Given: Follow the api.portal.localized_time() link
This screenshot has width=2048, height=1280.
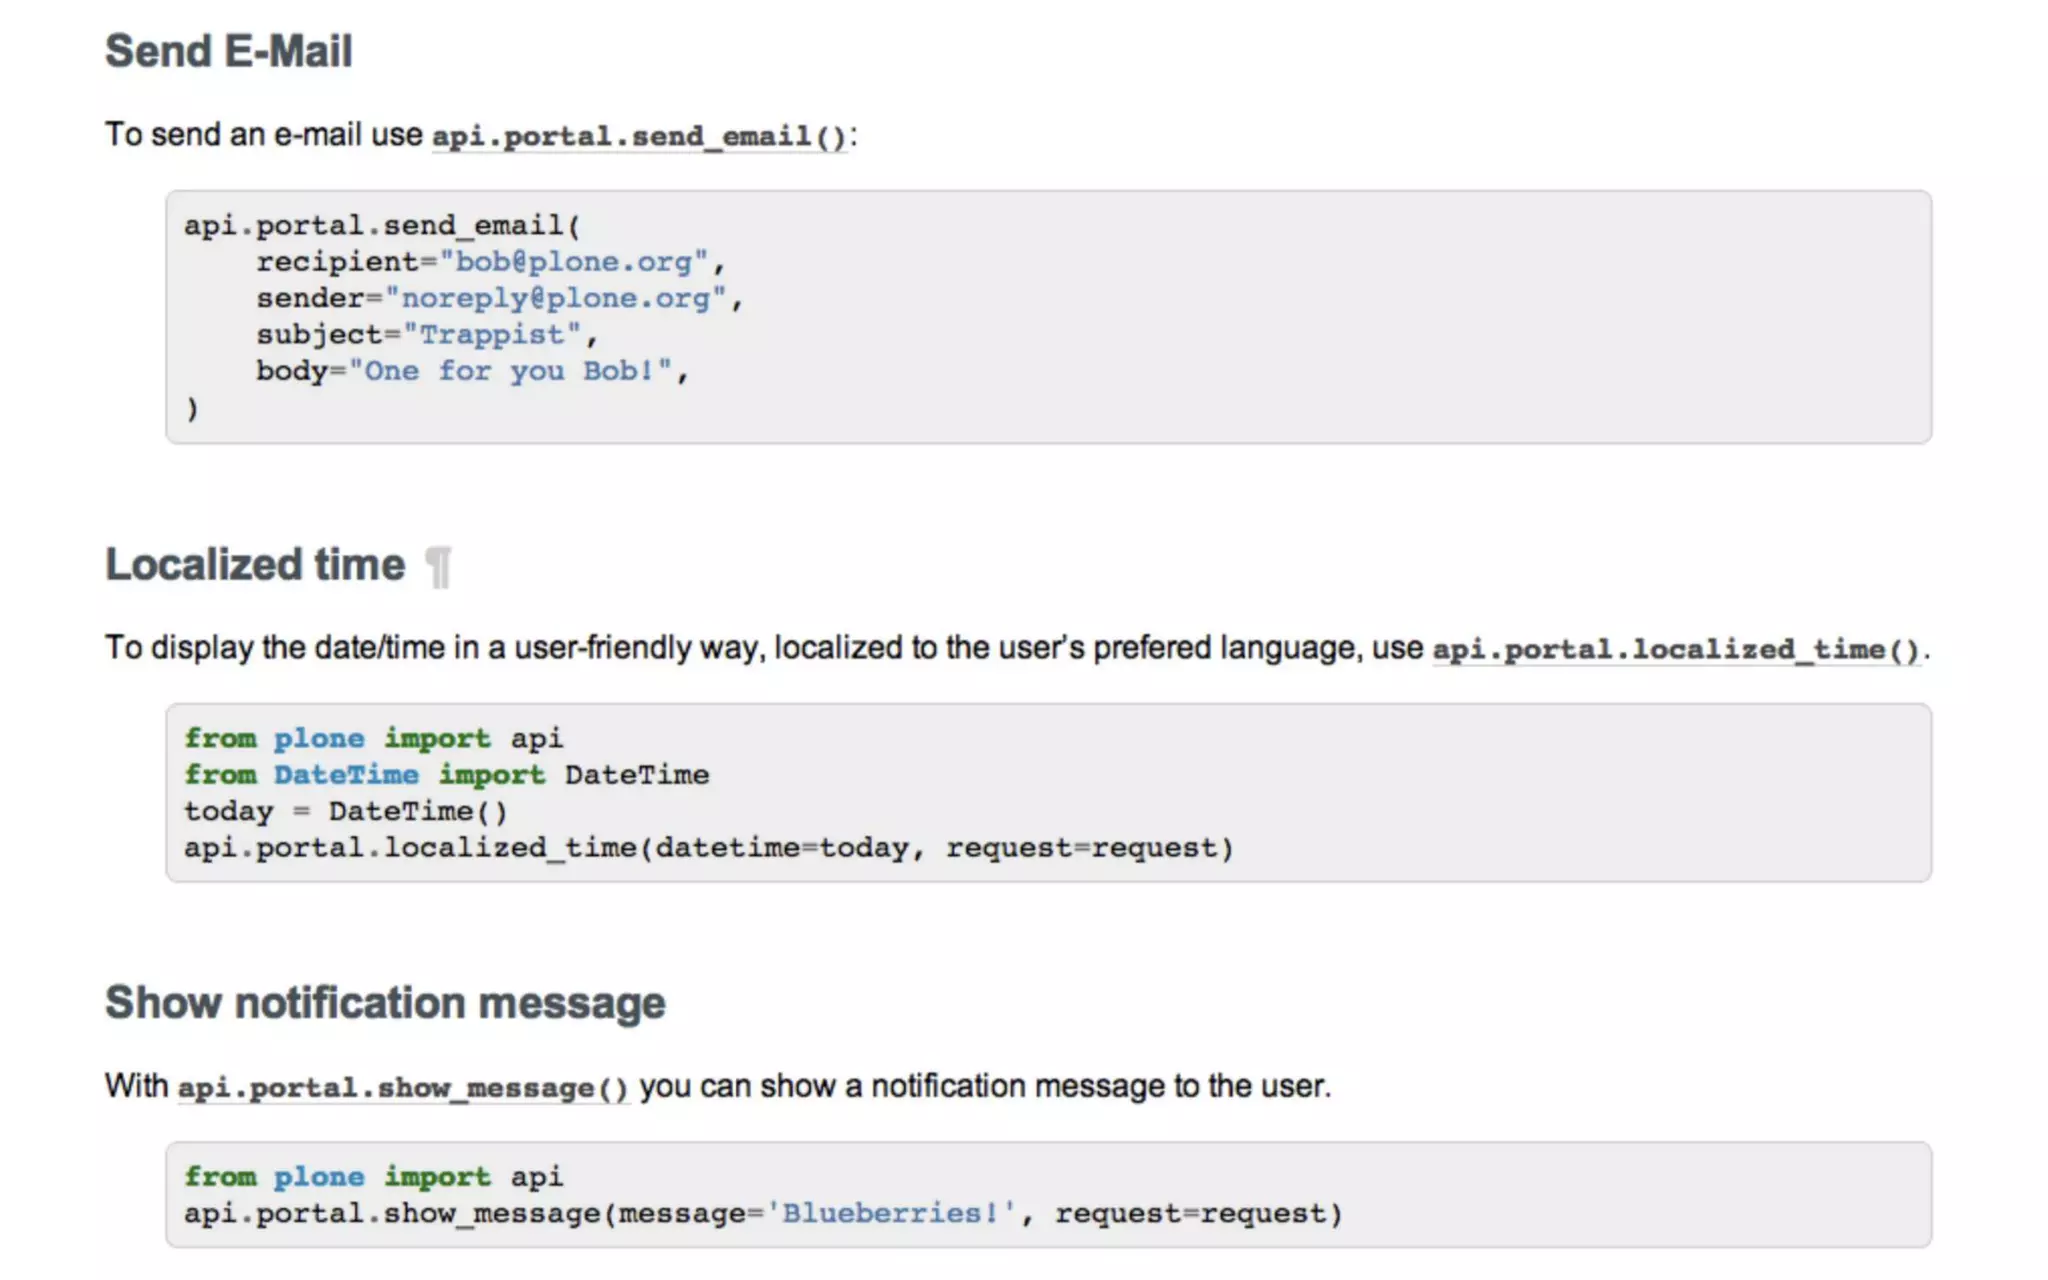Looking at the screenshot, I should pos(1675,650).
